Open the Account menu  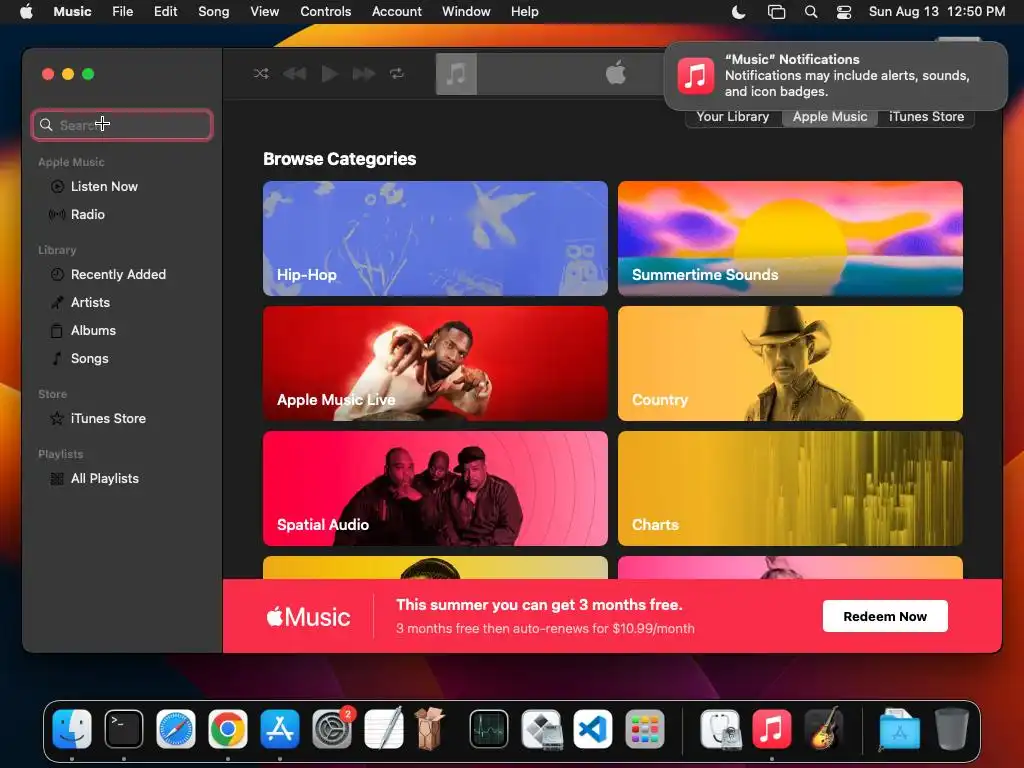(x=396, y=12)
